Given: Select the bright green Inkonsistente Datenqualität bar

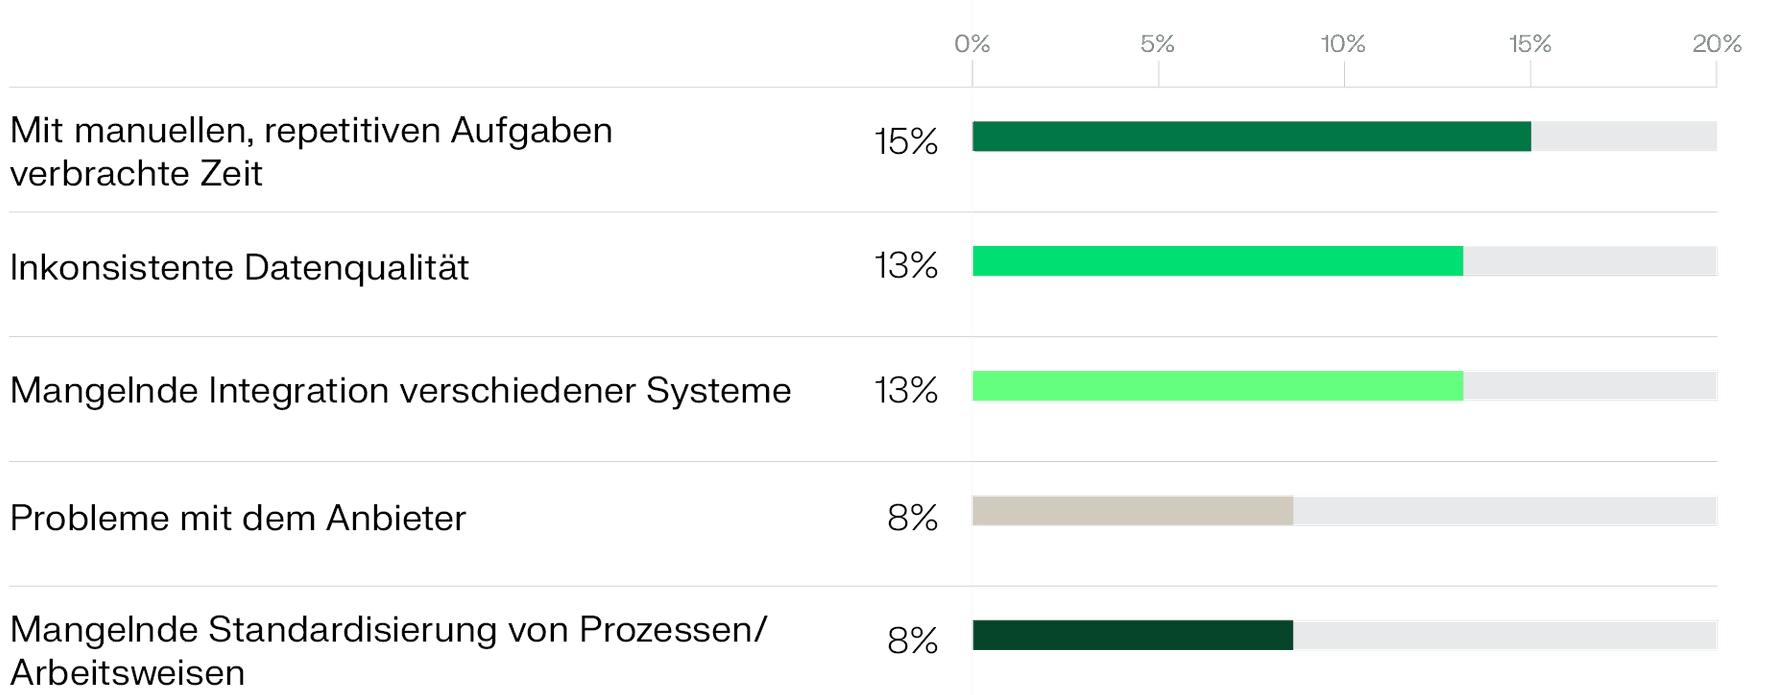Looking at the screenshot, I should click(x=1217, y=261).
